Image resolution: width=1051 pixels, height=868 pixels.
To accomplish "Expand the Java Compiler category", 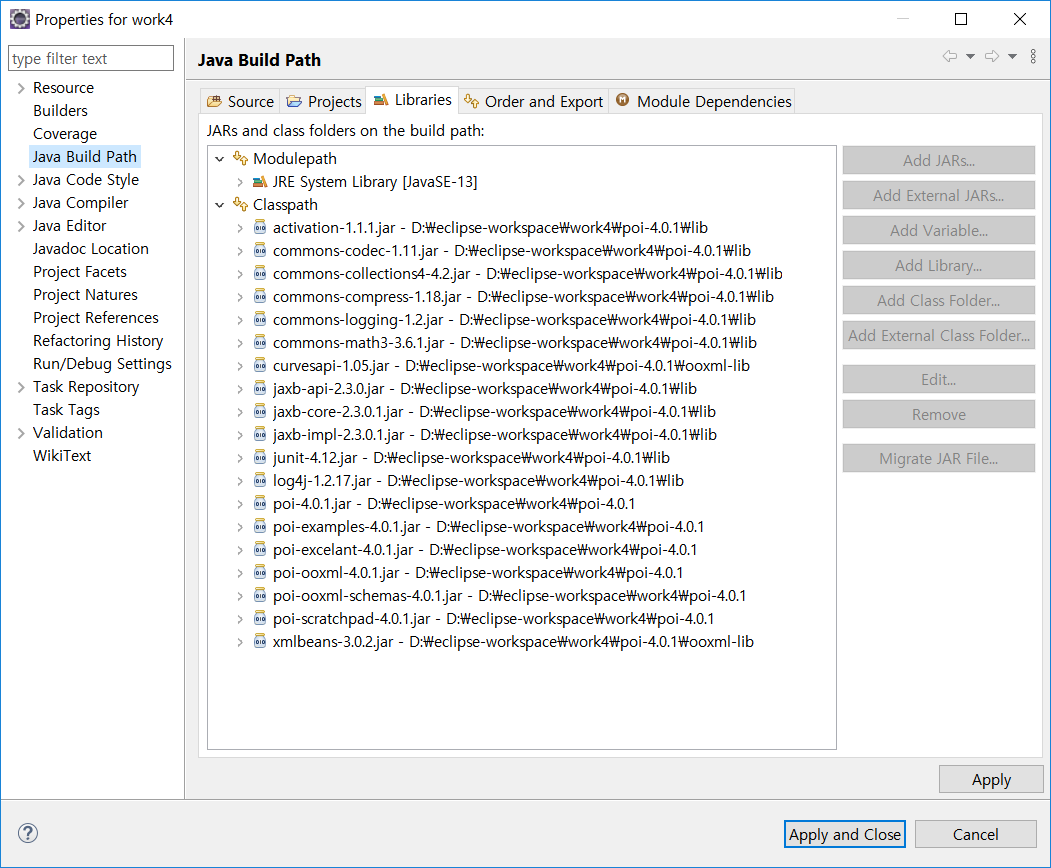I will tap(21, 202).
